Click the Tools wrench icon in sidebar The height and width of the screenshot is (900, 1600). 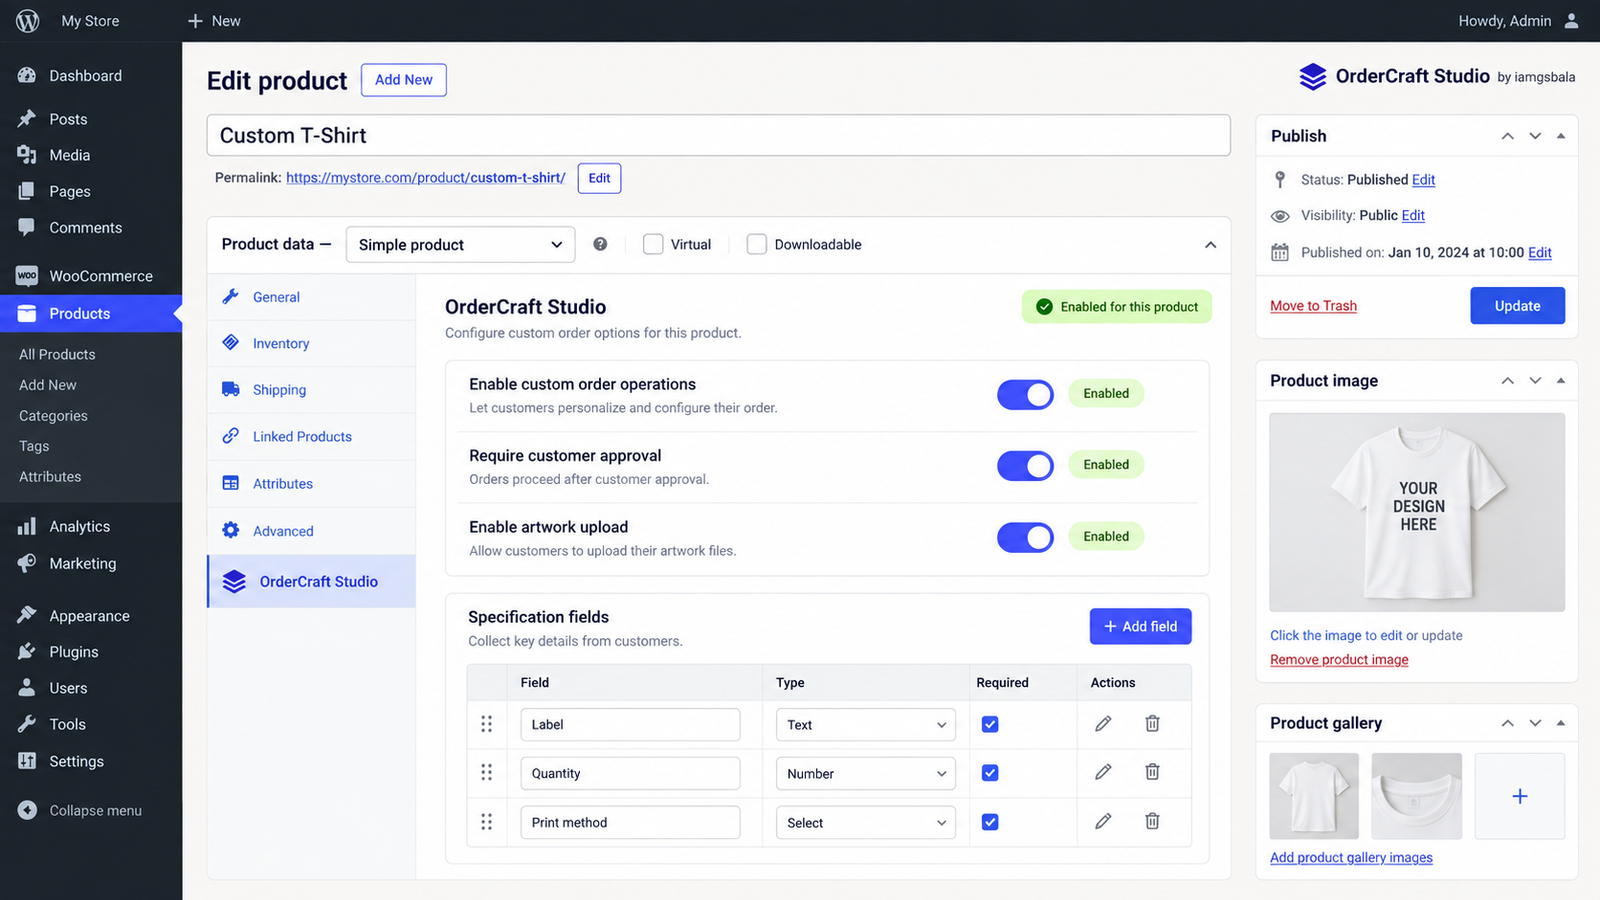[27, 724]
